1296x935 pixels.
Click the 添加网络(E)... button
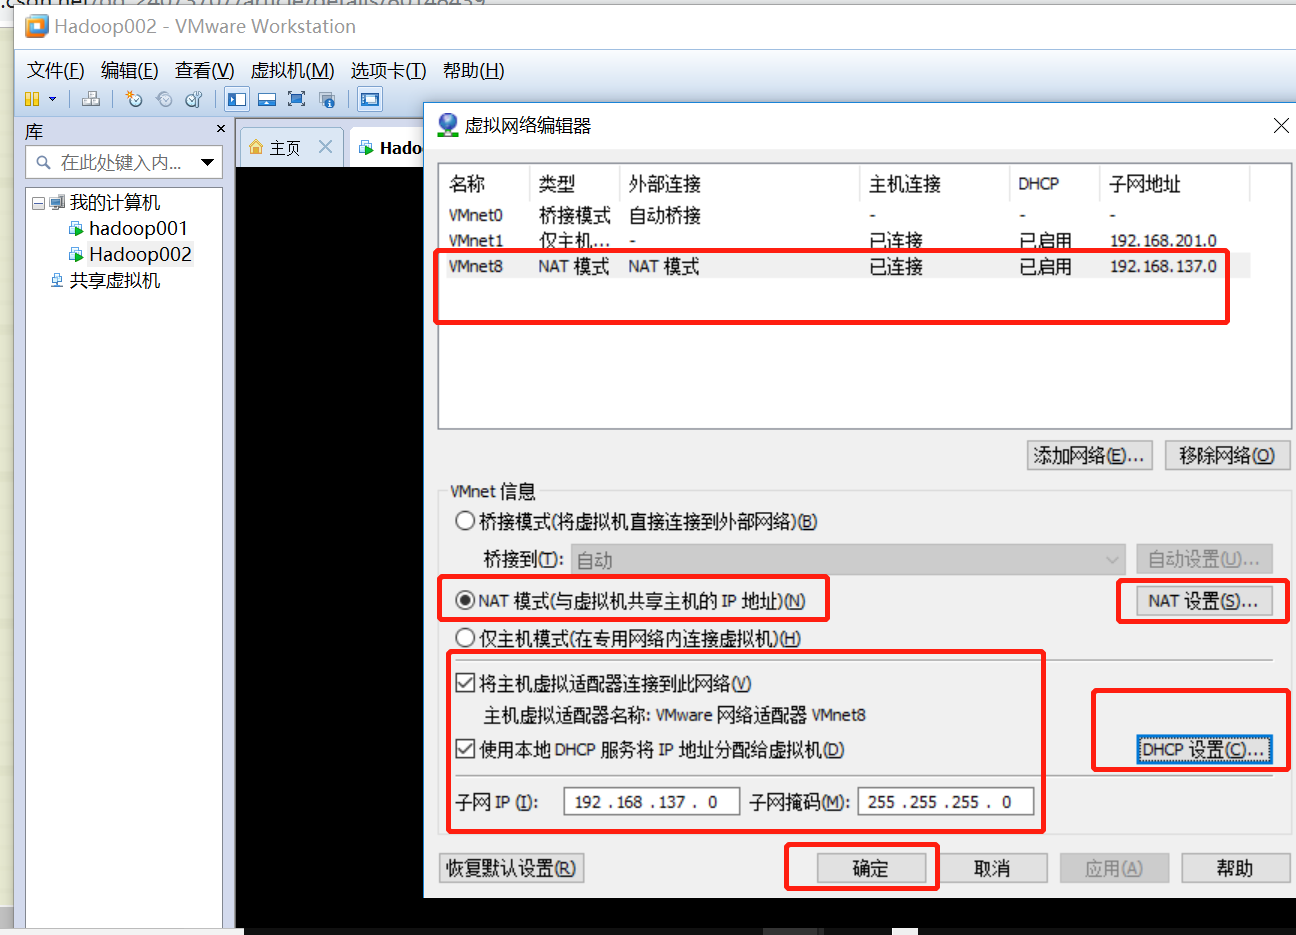coord(1089,455)
